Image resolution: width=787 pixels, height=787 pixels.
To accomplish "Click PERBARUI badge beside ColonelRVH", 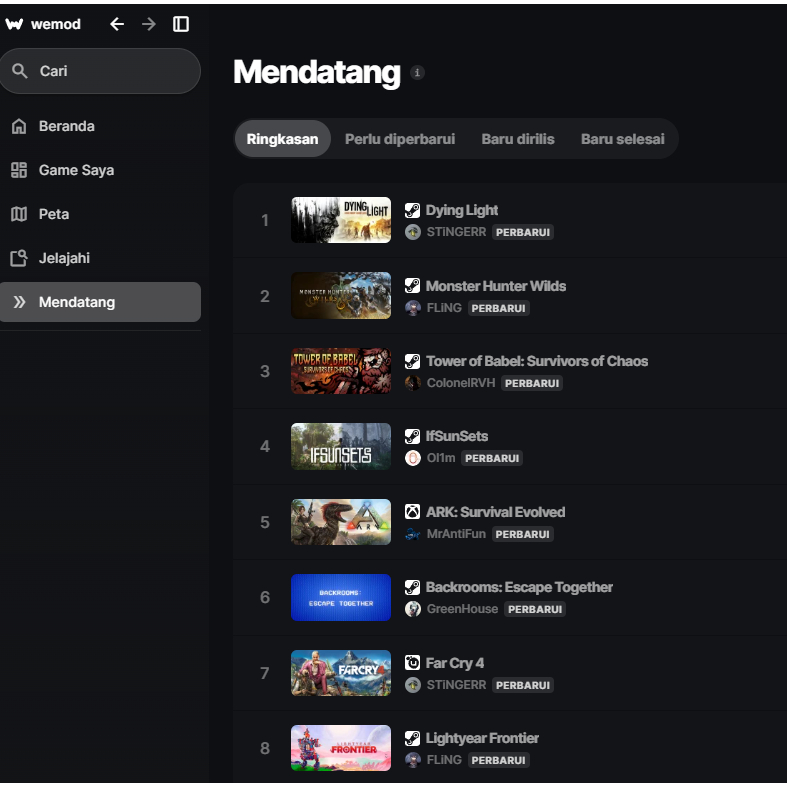I will pos(532,383).
